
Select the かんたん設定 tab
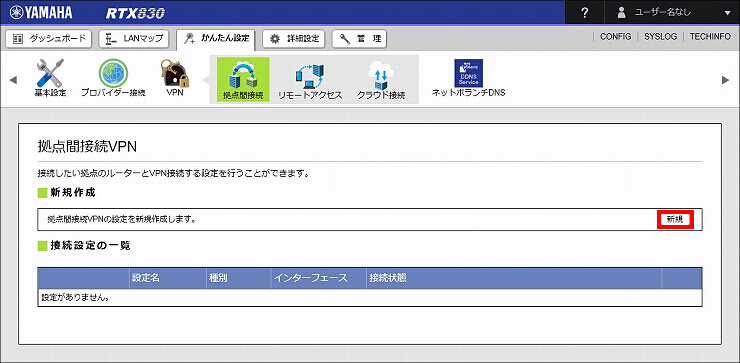[216, 40]
